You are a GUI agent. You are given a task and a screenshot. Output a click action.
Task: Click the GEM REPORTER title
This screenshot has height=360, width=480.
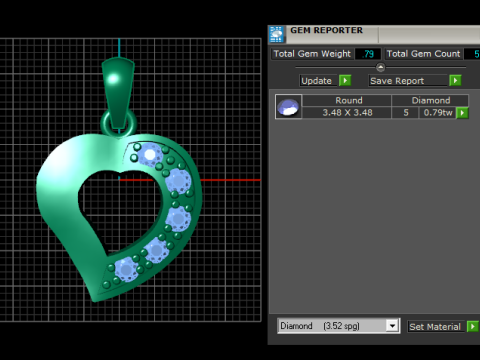pos(326,30)
